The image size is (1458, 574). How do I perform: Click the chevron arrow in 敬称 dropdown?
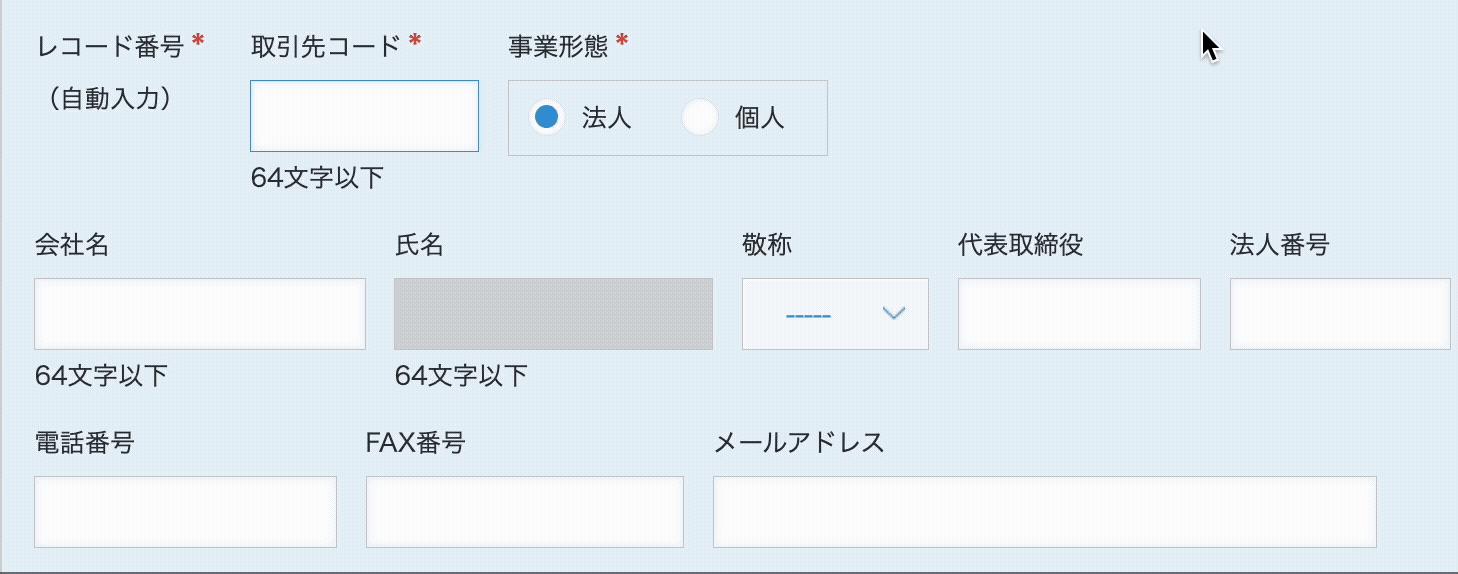(x=894, y=314)
